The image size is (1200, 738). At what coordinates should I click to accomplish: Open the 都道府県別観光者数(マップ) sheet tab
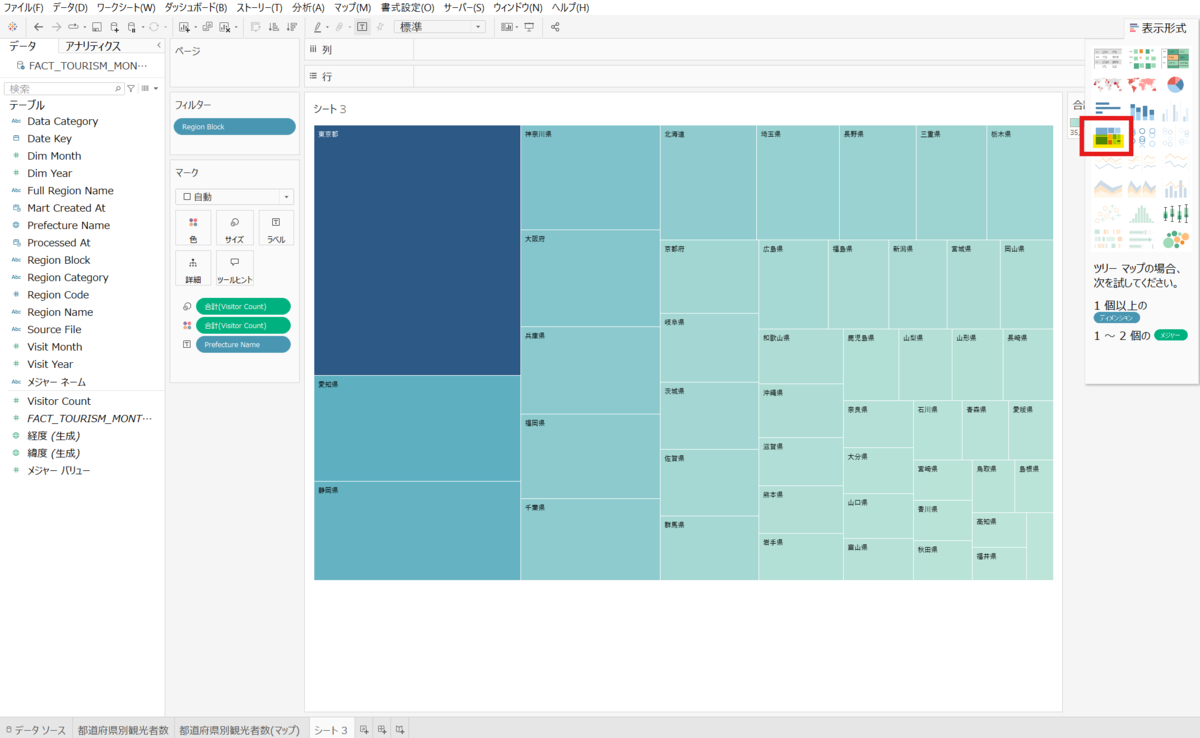pyautogui.click(x=239, y=729)
